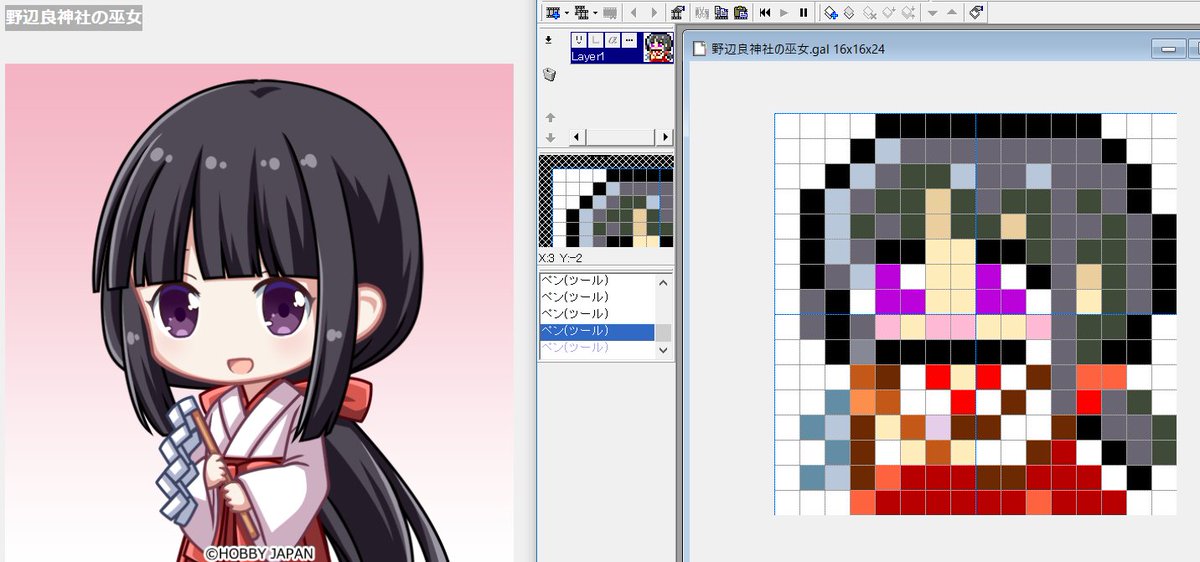Image resolution: width=1200 pixels, height=562 pixels.
Task: Click layer panel move up arrow
Action: [x=550, y=118]
